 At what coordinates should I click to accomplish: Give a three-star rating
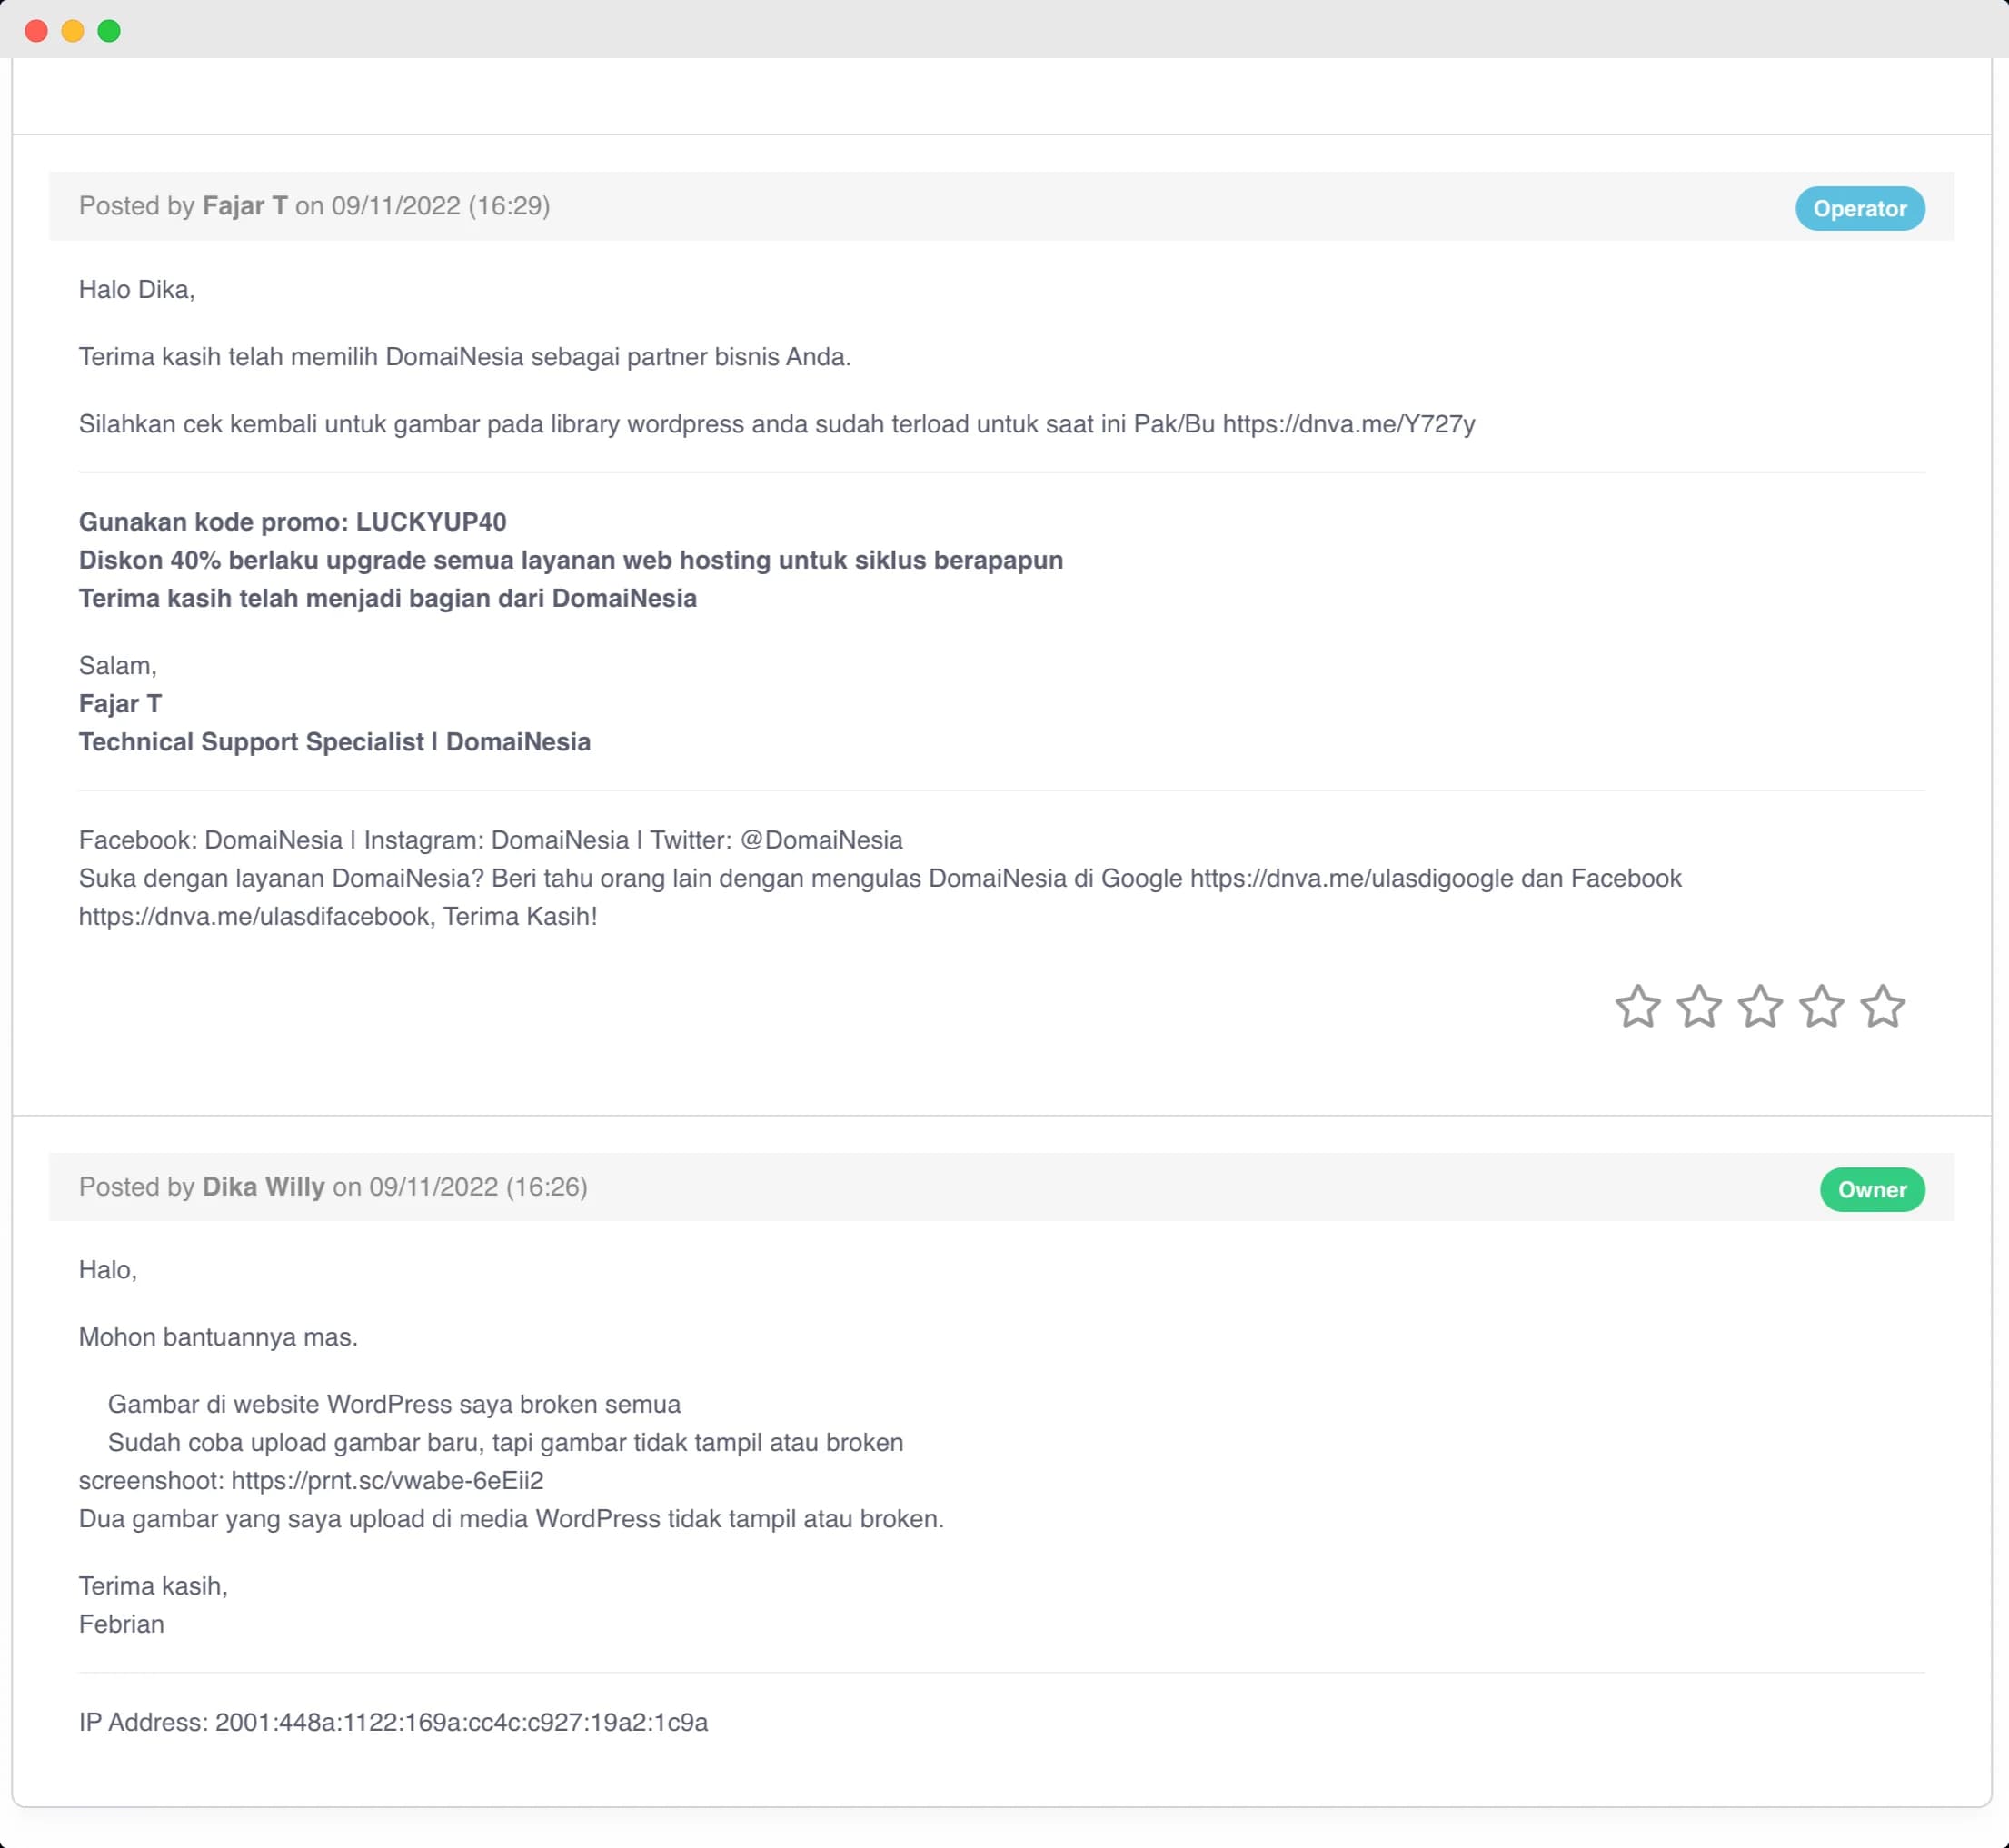[1760, 1007]
